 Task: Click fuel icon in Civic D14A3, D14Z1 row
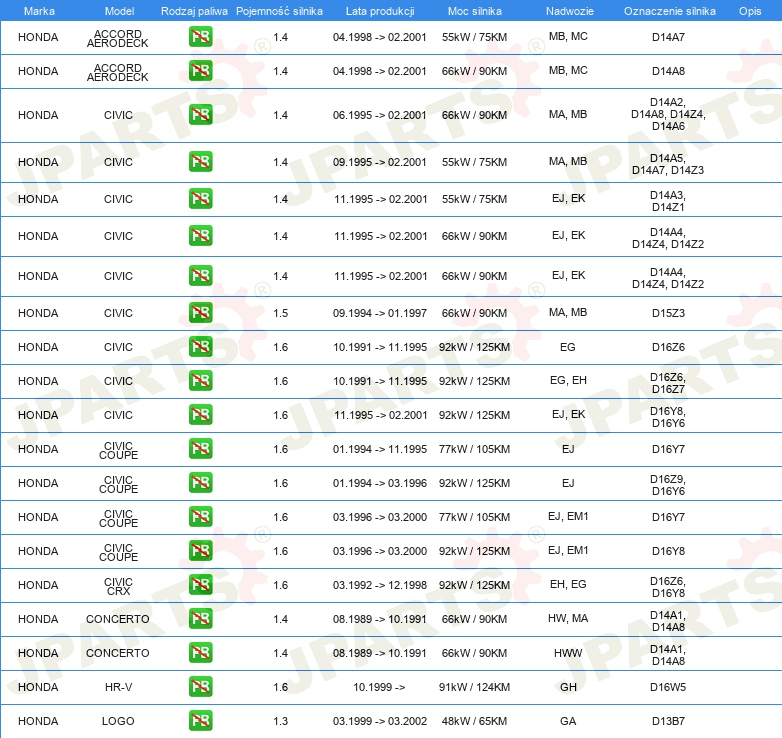click(x=200, y=198)
